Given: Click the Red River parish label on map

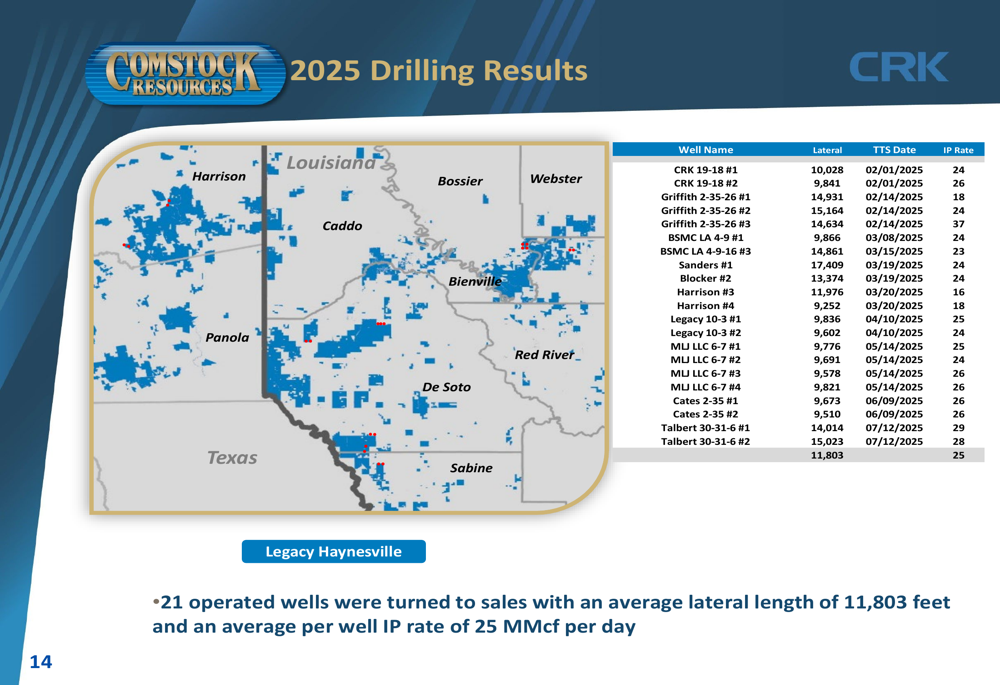Looking at the screenshot, I should 545,355.
